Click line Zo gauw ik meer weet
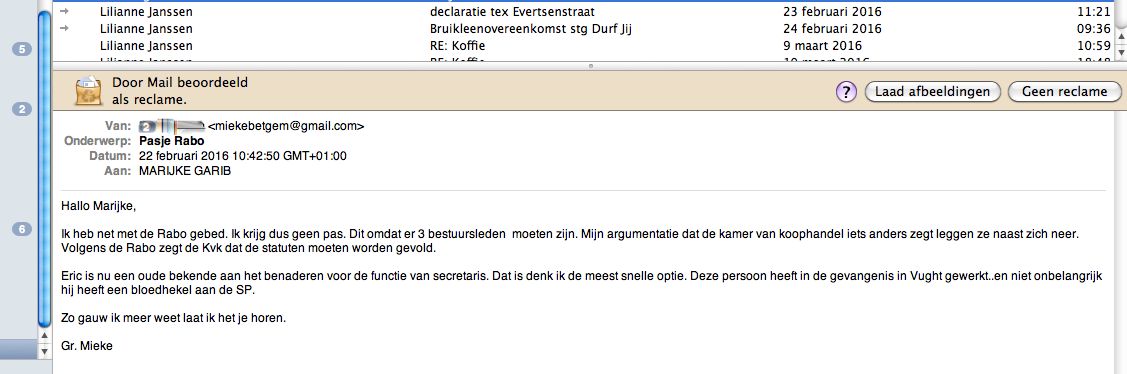 (x=174, y=318)
